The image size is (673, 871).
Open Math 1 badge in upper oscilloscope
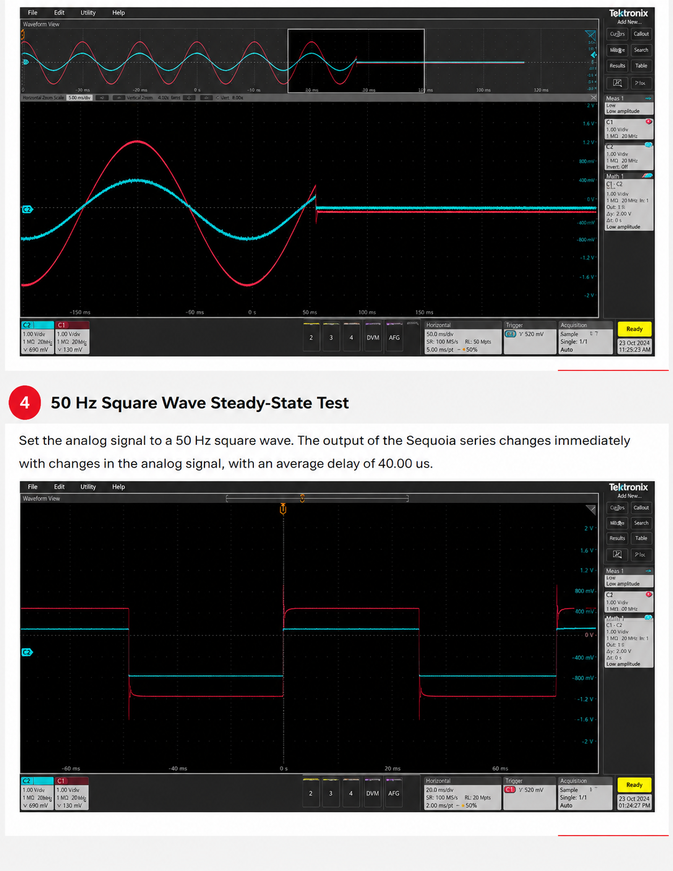(629, 202)
